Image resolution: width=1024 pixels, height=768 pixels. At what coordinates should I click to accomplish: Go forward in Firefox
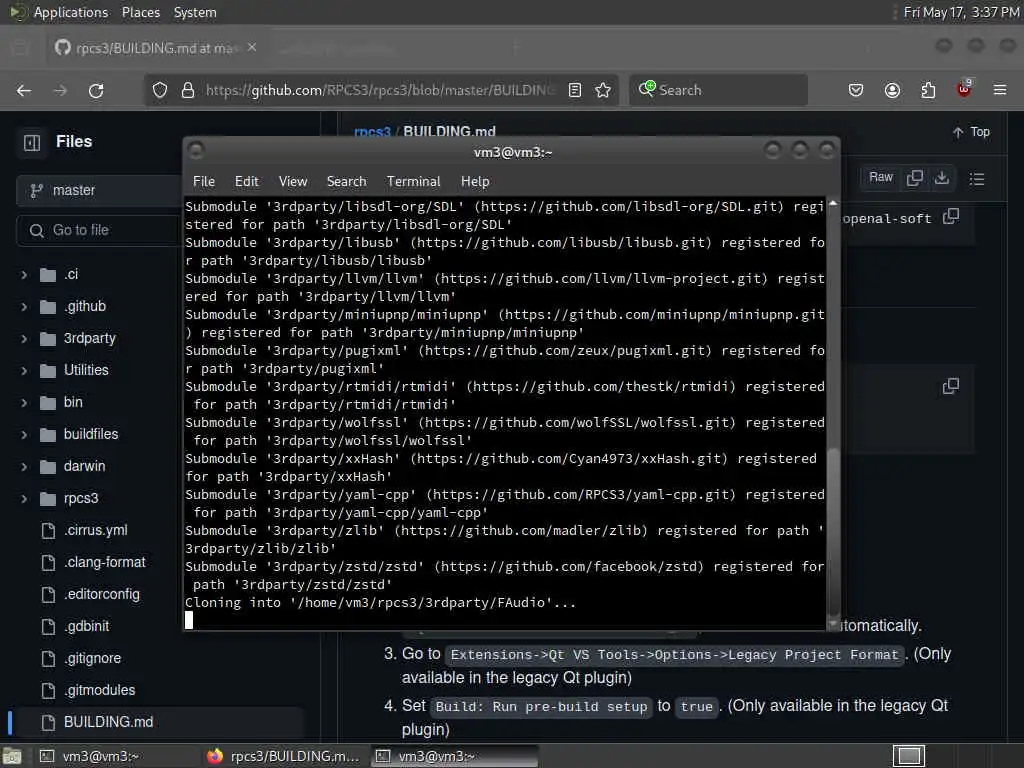[60, 90]
